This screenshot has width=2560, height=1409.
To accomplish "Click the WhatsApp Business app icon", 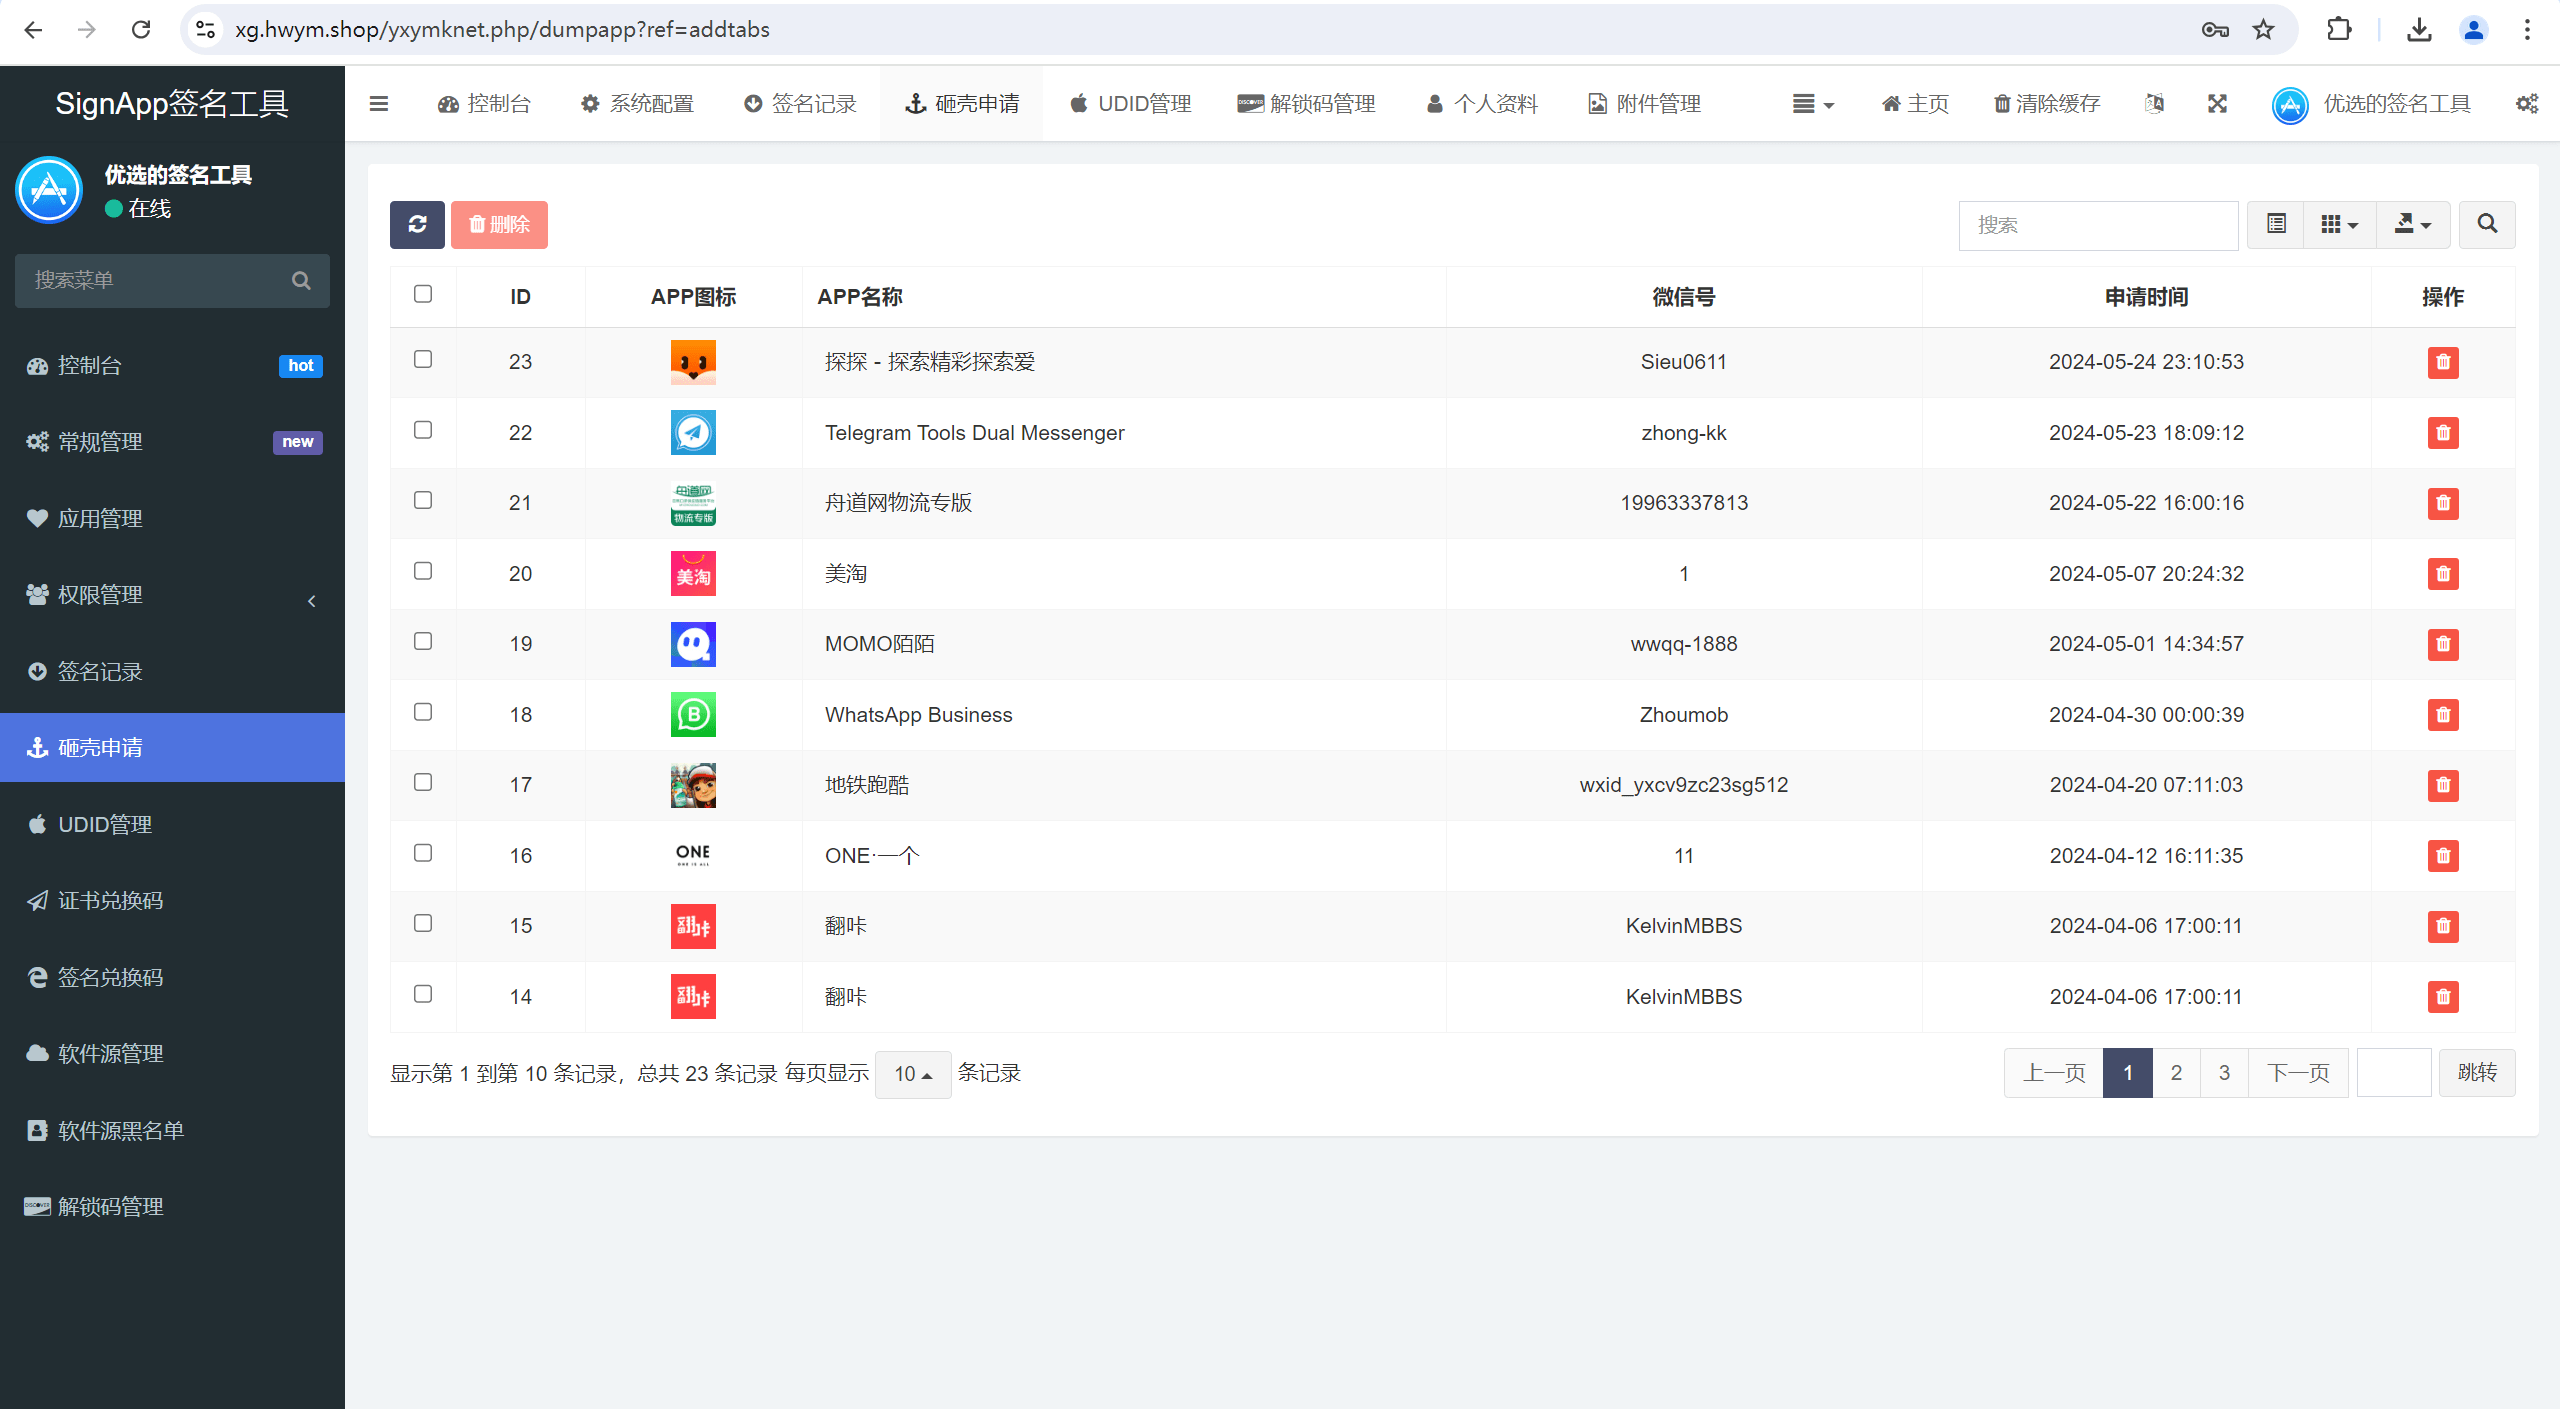I will (693, 715).
